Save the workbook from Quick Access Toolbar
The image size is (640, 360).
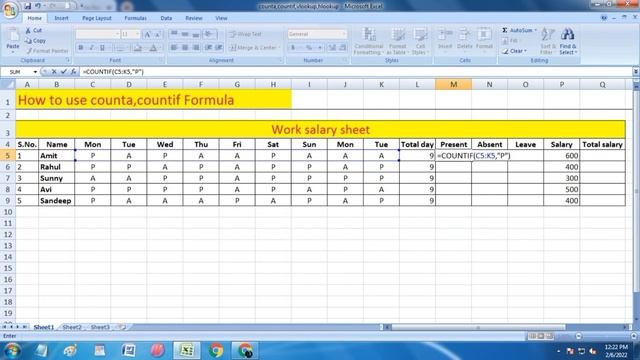(x=28, y=6)
